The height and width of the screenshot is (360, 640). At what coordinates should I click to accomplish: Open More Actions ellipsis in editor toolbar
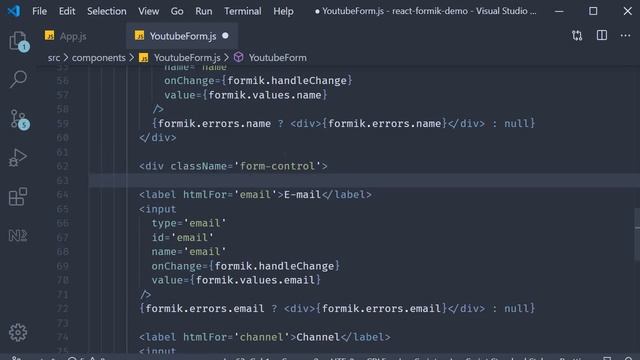tap(625, 36)
